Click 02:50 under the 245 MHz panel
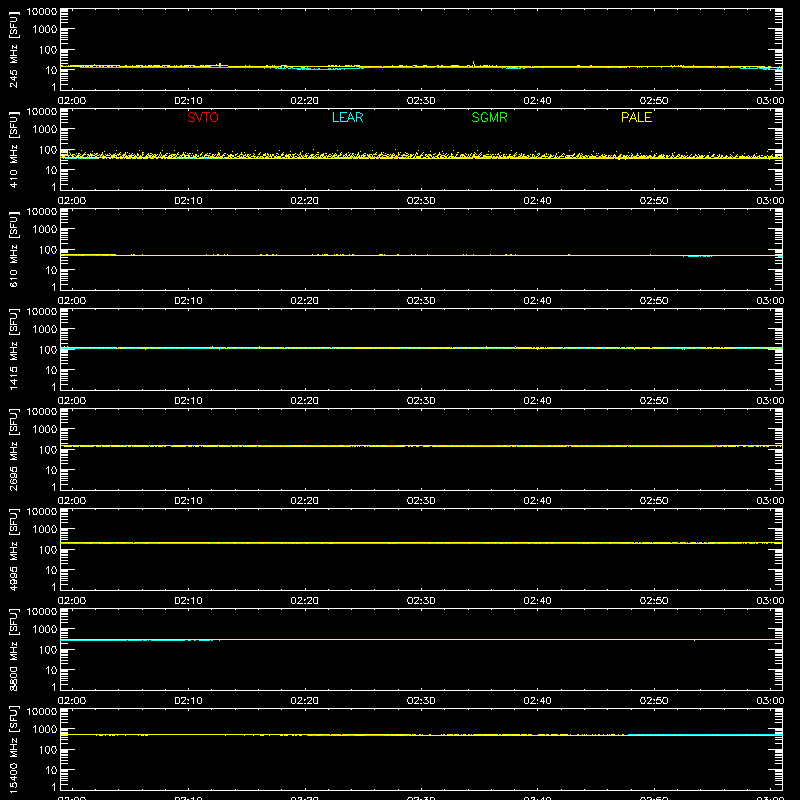The height and width of the screenshot is (800, 800). click(654, 101)
